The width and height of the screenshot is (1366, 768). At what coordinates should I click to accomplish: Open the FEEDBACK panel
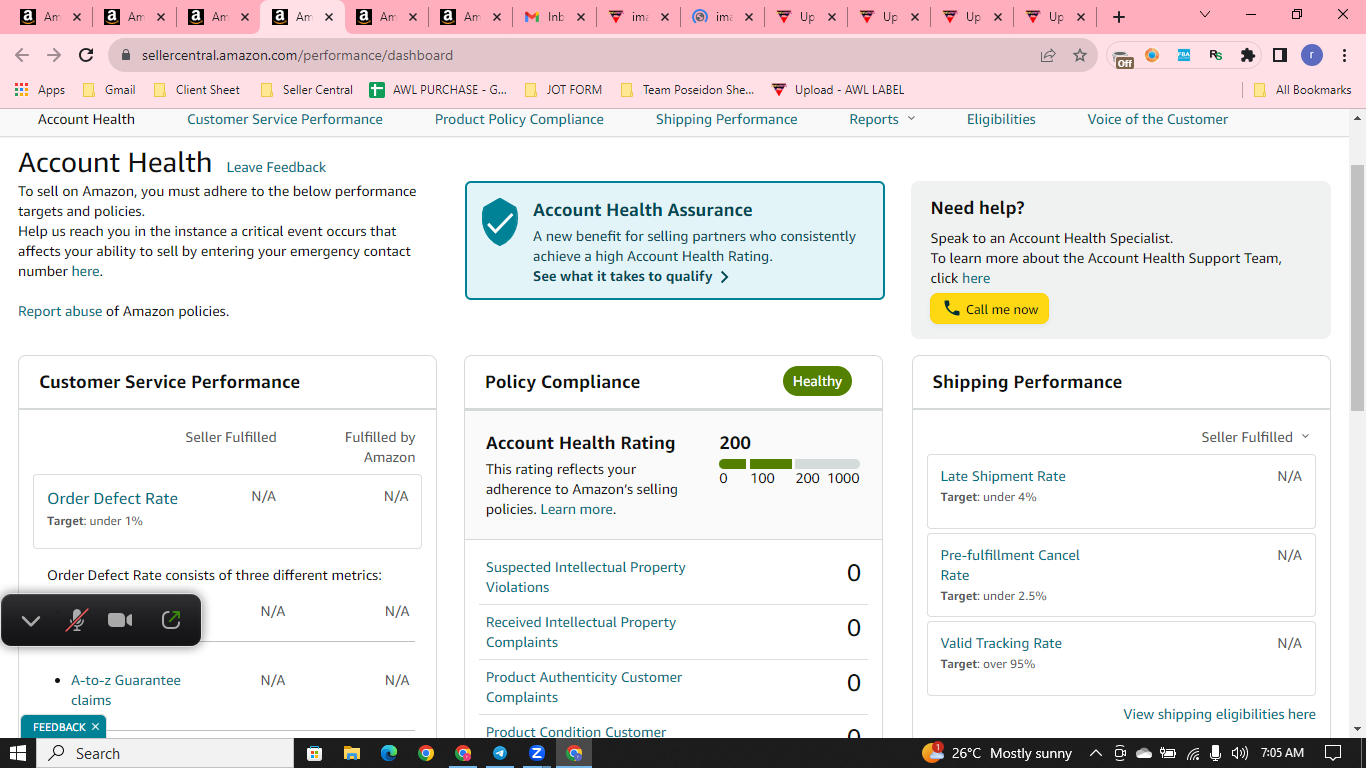click(x=59, y=727)
